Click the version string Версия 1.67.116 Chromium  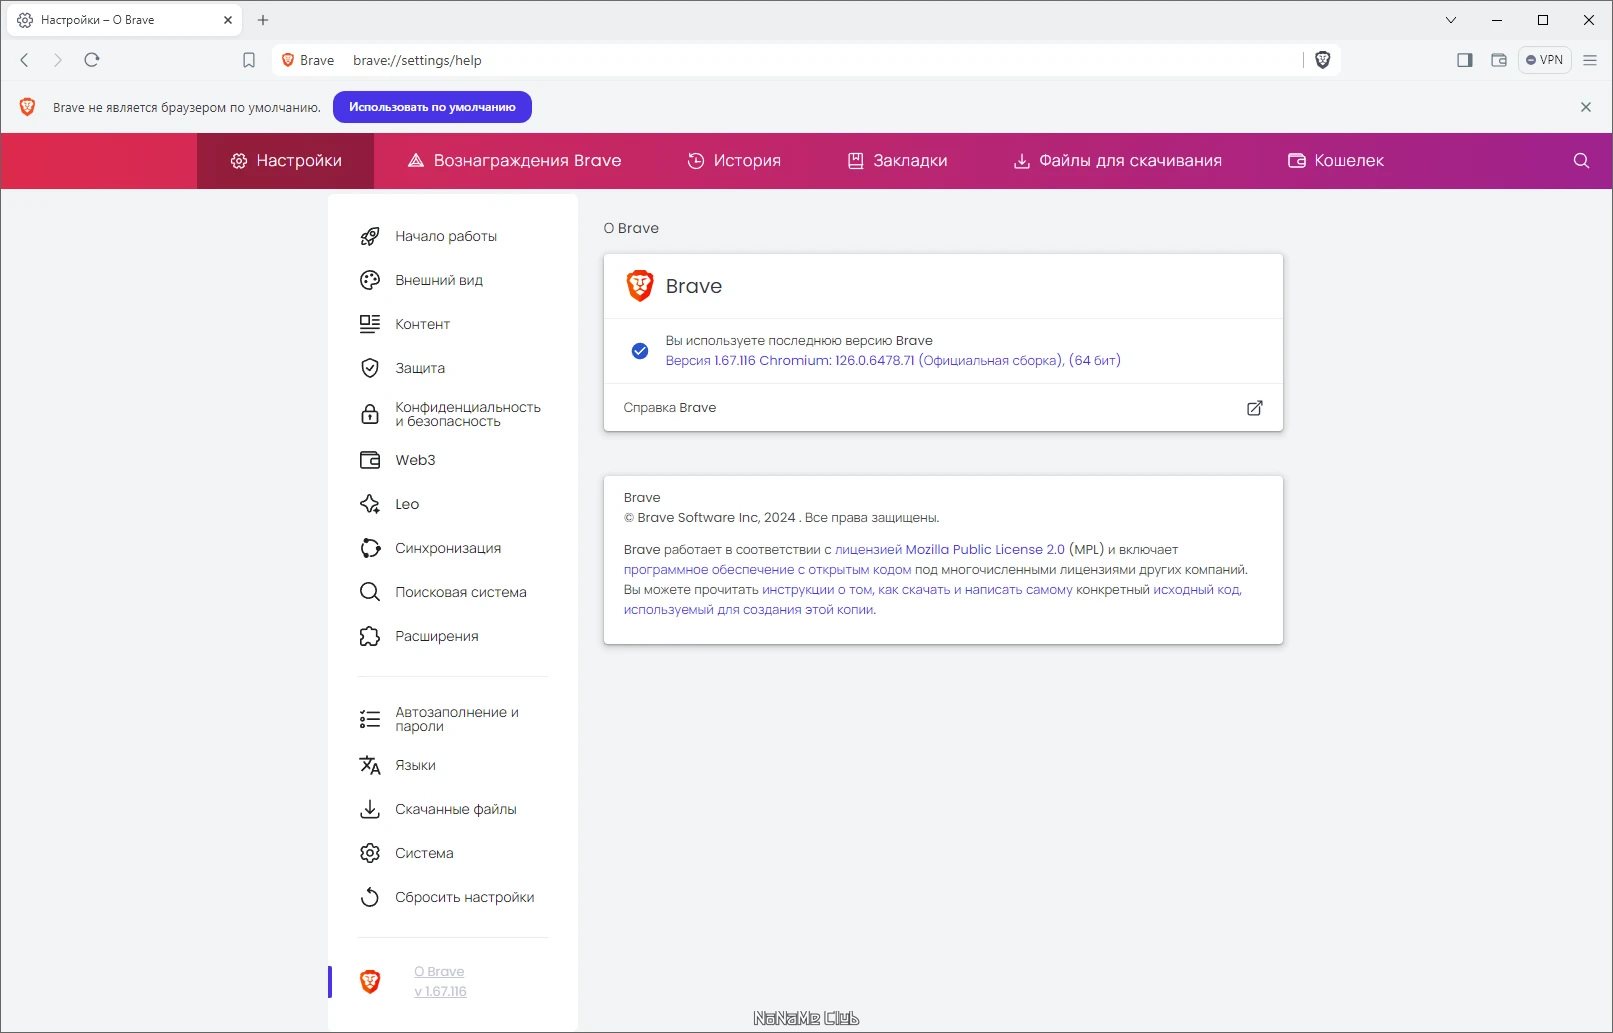click(893, 361)
